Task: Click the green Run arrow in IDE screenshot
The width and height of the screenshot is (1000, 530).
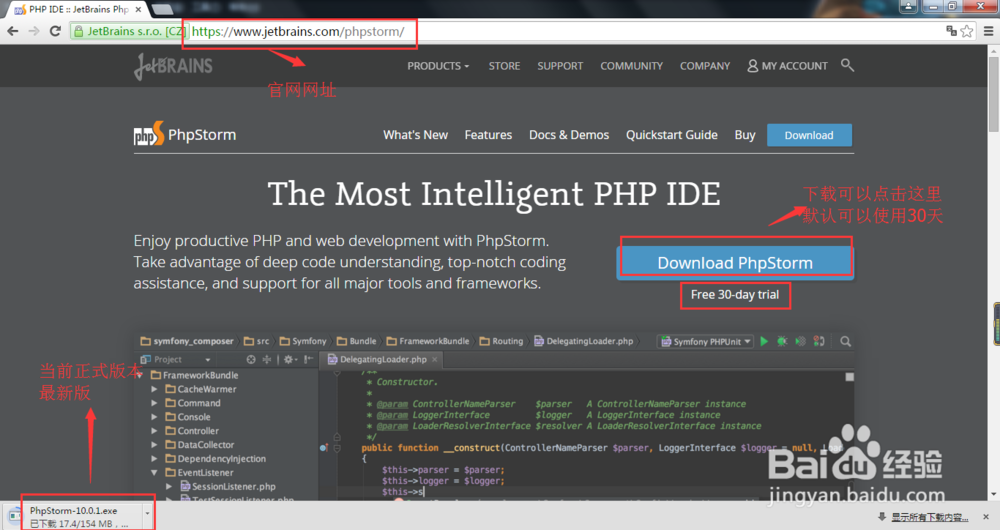Action: (764, 341)
